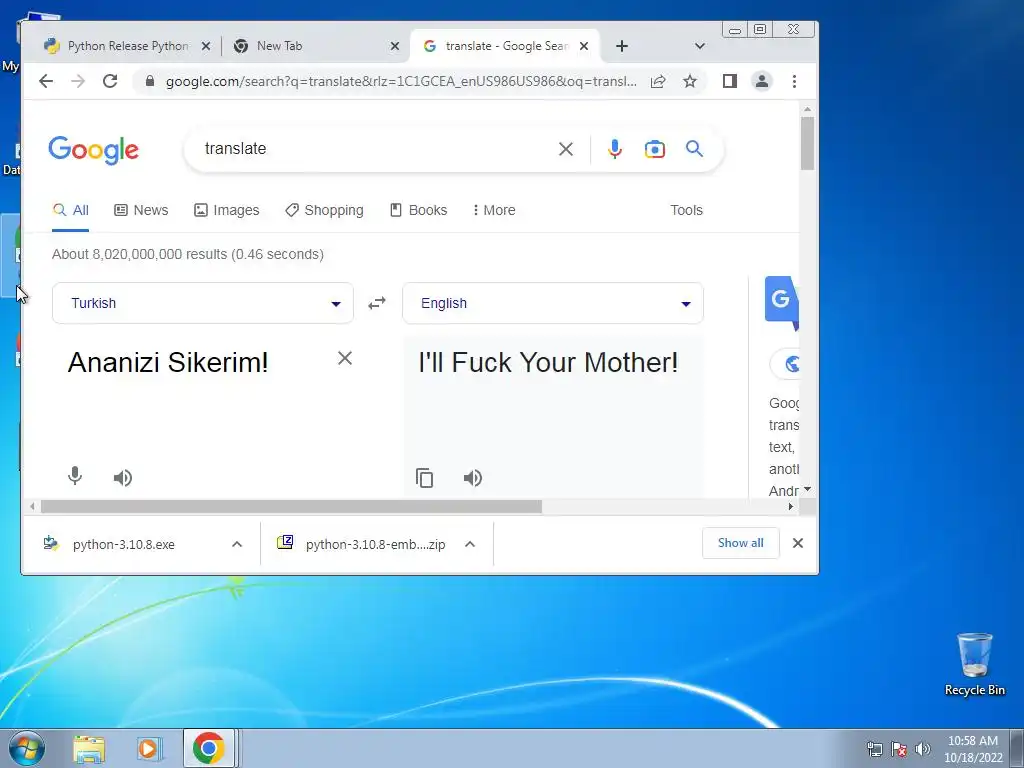Open the python-3.10.8.exe download
This screenshot has width=1024, height=768.
(124, 544)
